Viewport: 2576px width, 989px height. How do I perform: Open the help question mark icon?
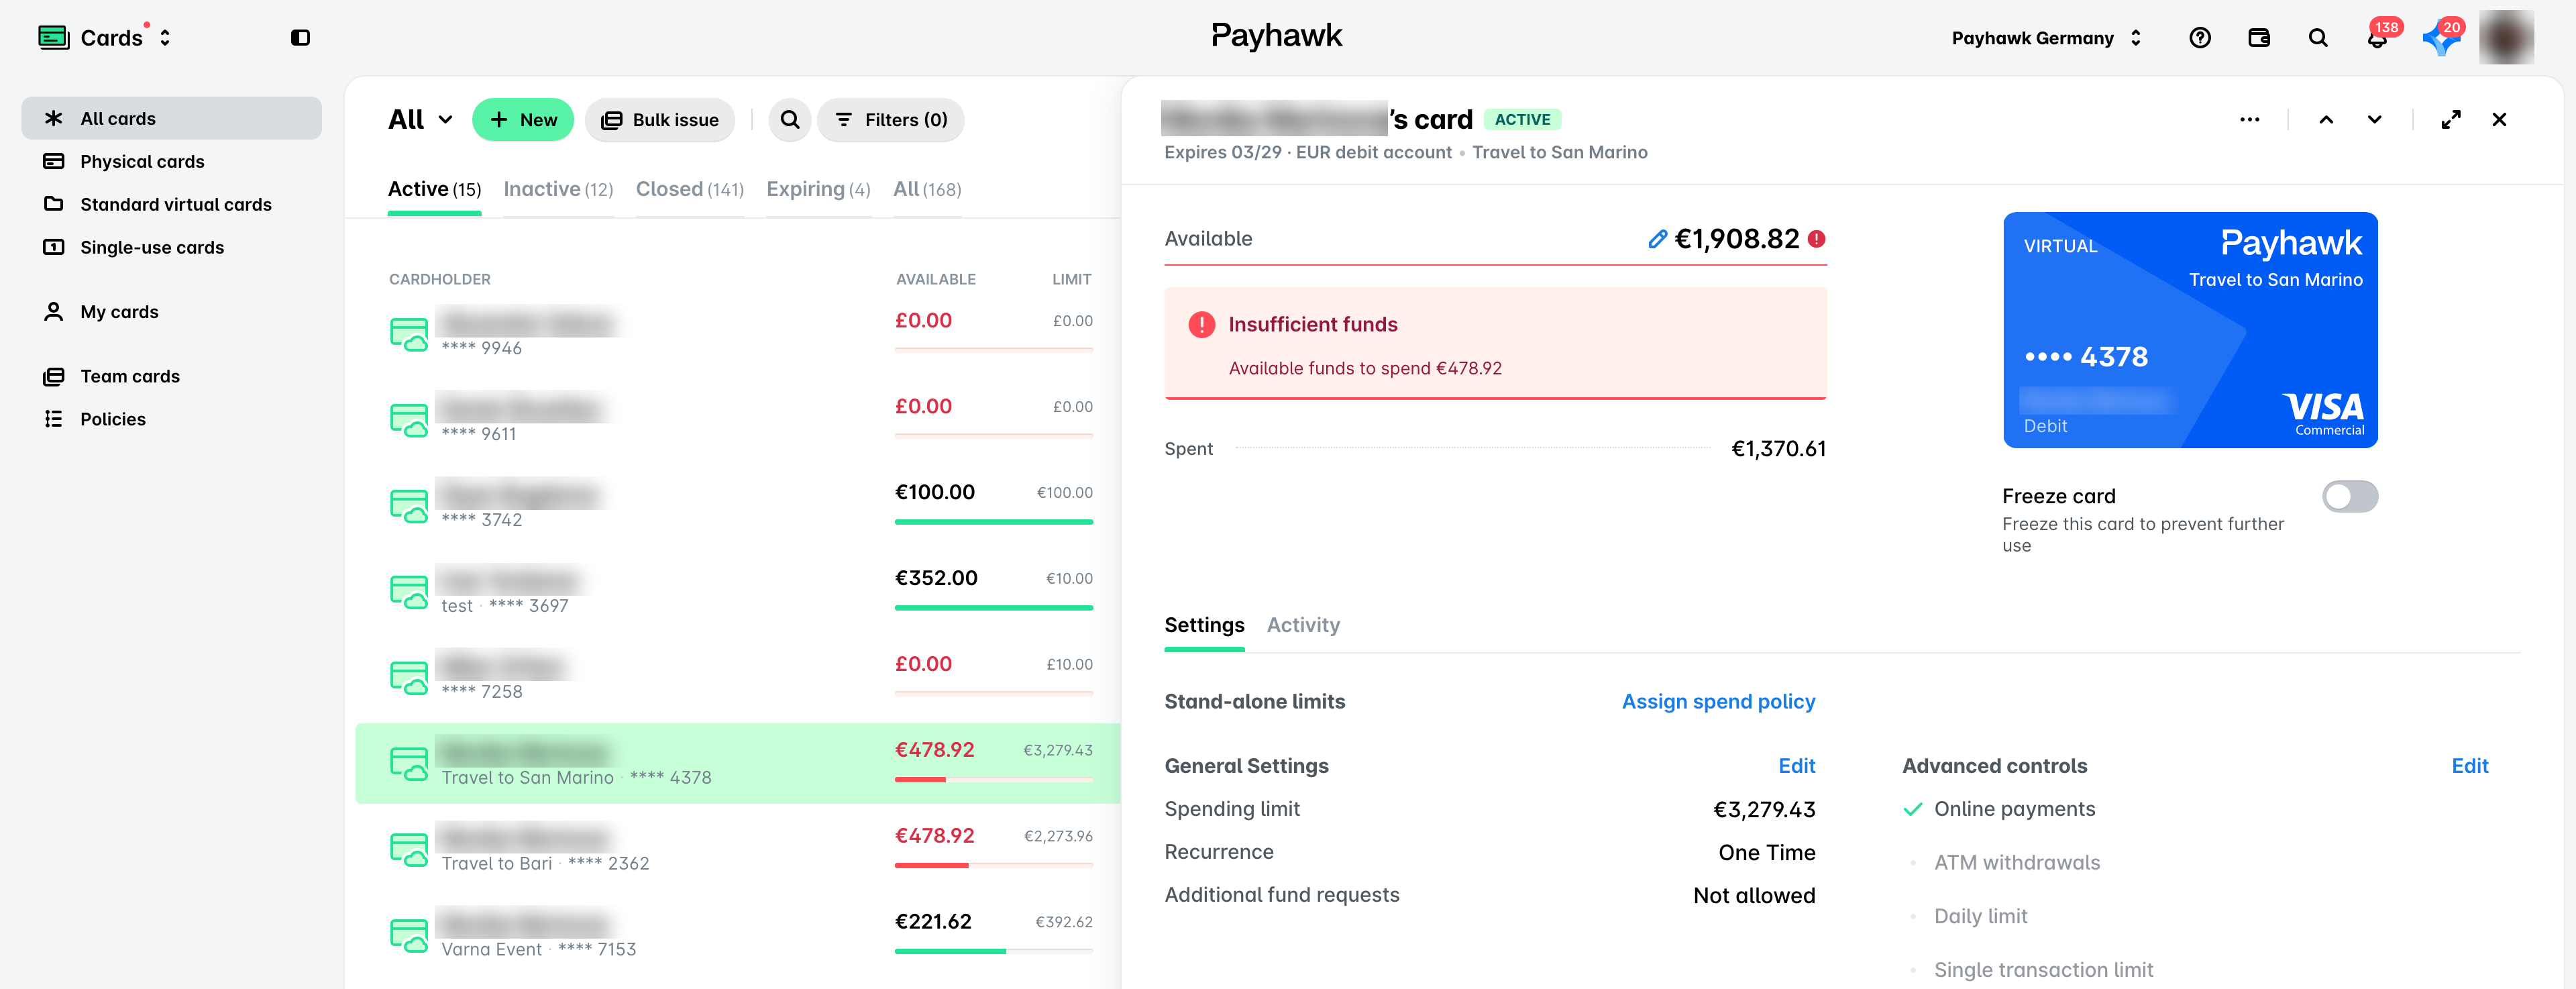(2199, 38)
